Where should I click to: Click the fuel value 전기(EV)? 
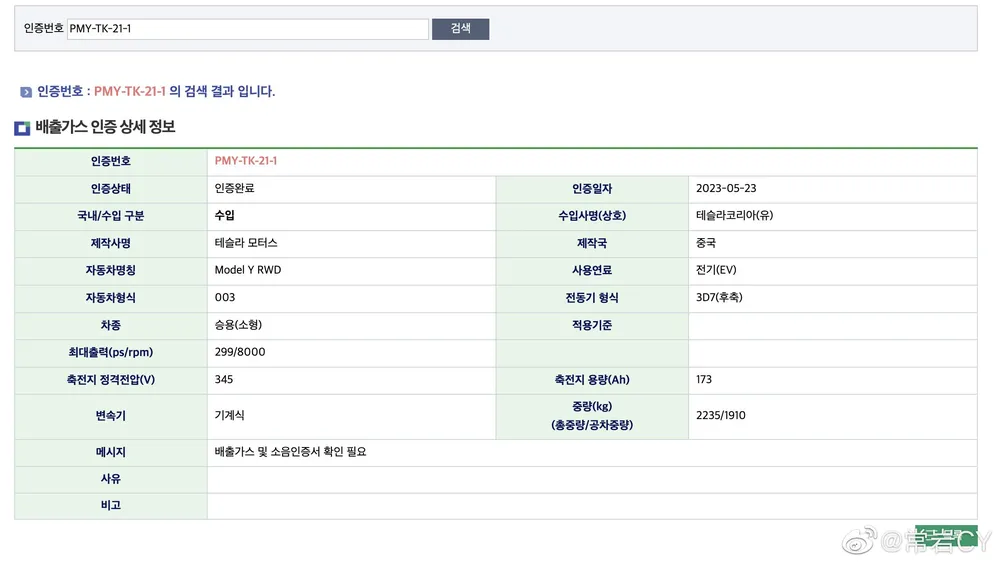coord(716,270)
